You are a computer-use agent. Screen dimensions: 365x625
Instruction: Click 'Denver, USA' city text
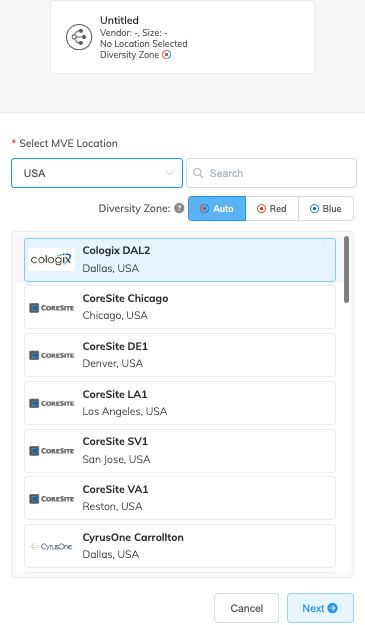(113, 363)
